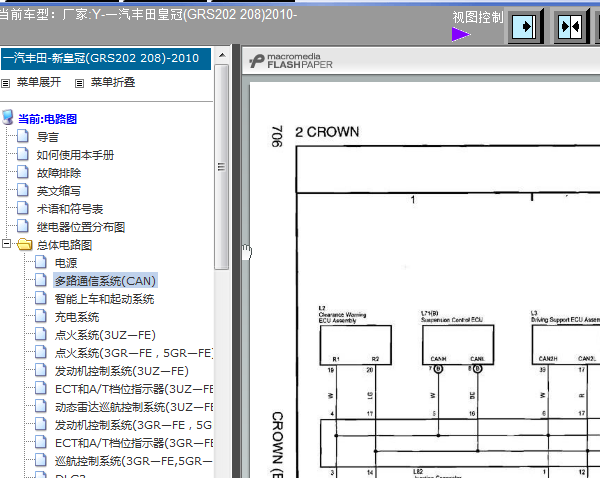Expand all menus with 菜单展开

pyautogui.click(x=39, y=82)
